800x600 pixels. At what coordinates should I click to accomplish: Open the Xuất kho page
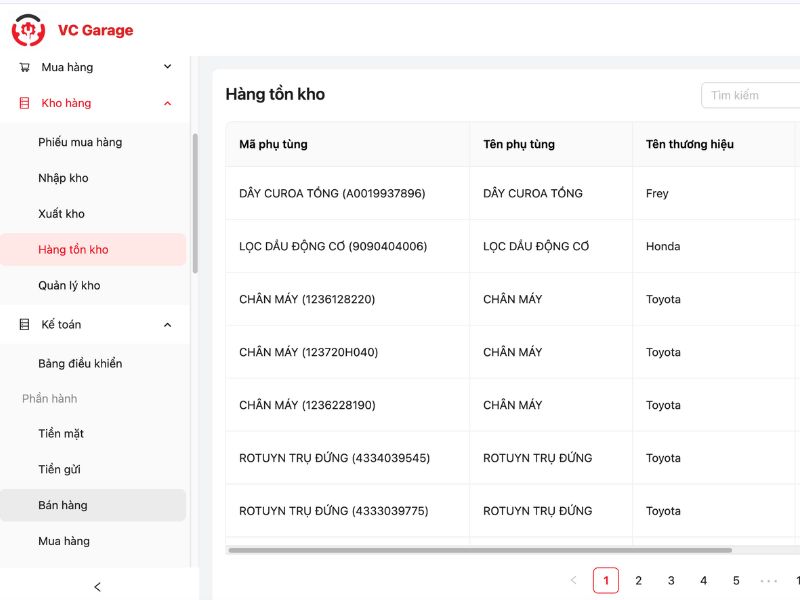click(x=61, y=214)
